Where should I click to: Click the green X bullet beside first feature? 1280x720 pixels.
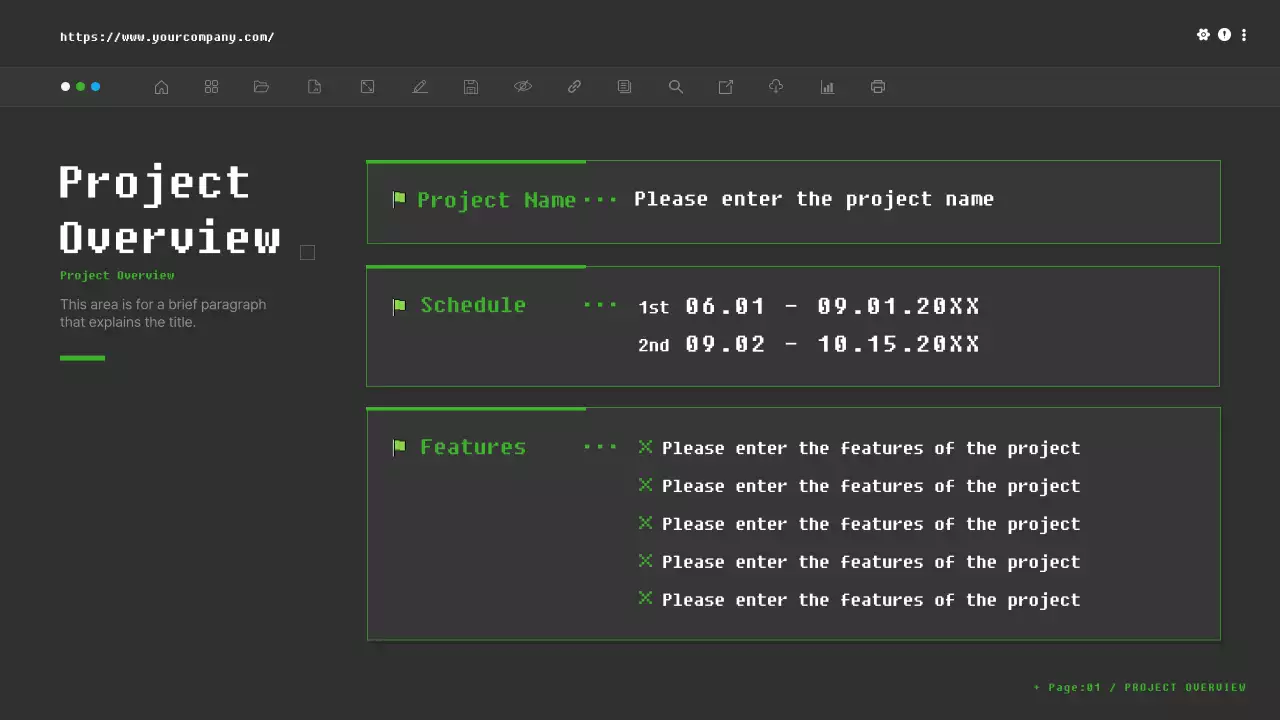click(645, 447)
